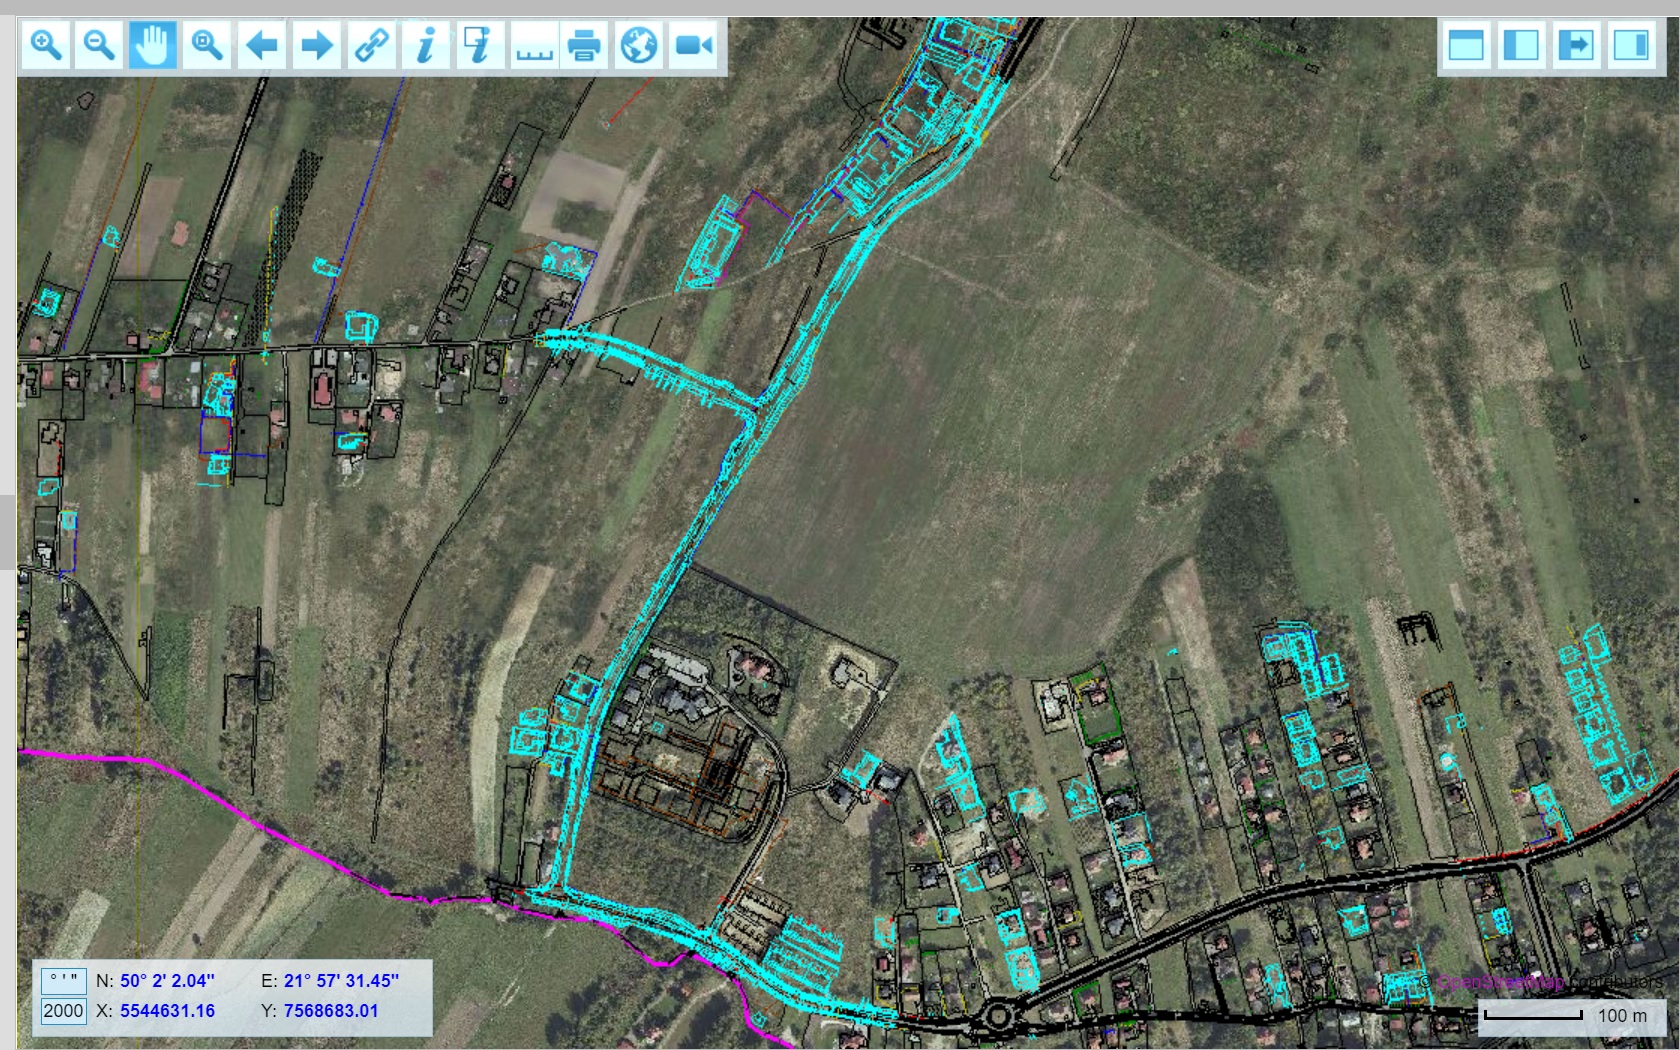Click the 2000 coordinate system button
1680x1050 pixels.
[x=63, y=1010]
